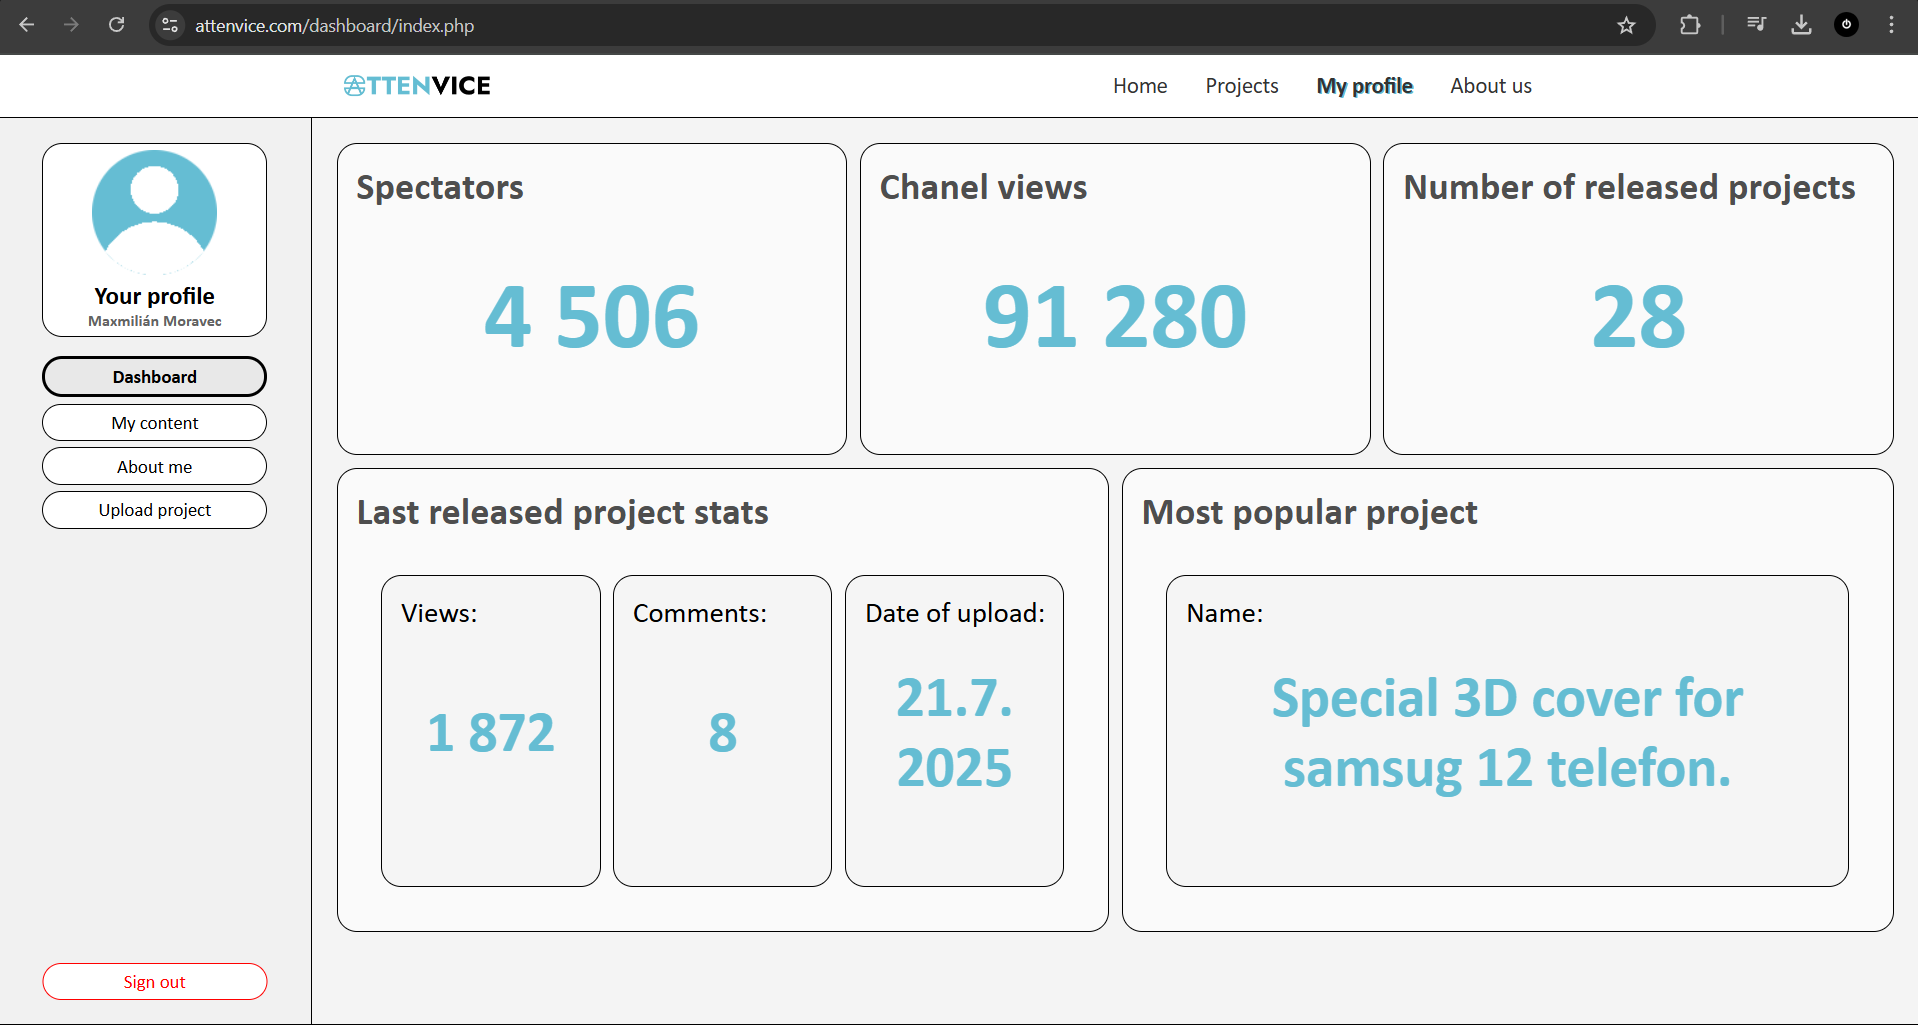The height and width of the screenshot is (1025, 1918).
Task: Click the 'Your profile' heading
Action: tap(154, 296)
